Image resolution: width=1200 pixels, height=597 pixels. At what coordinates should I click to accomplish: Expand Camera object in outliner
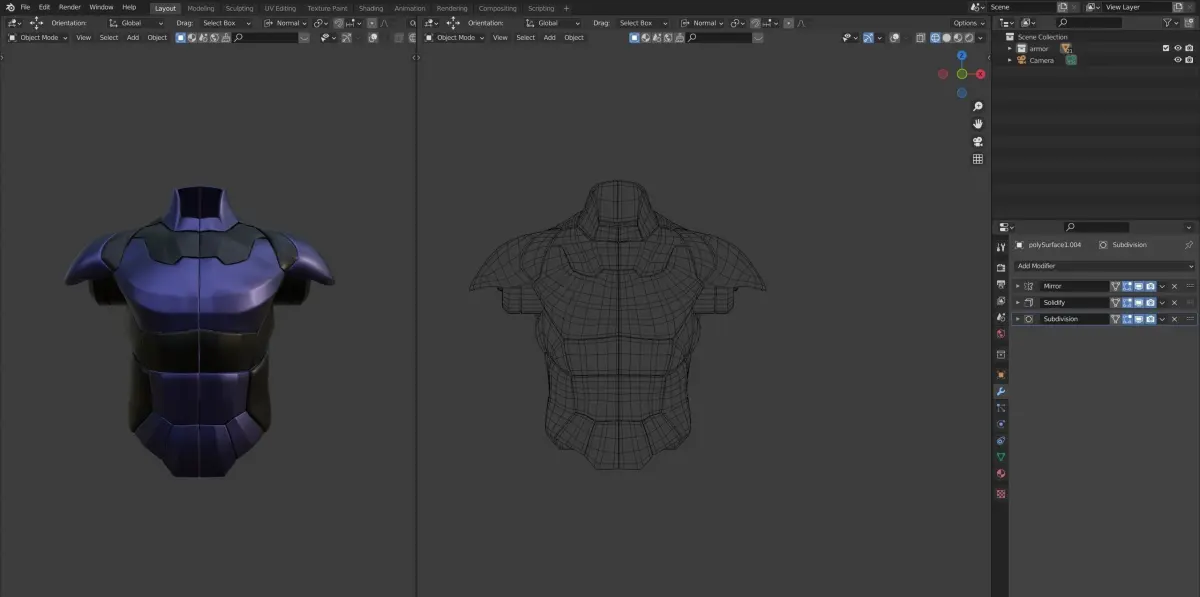1010,60
